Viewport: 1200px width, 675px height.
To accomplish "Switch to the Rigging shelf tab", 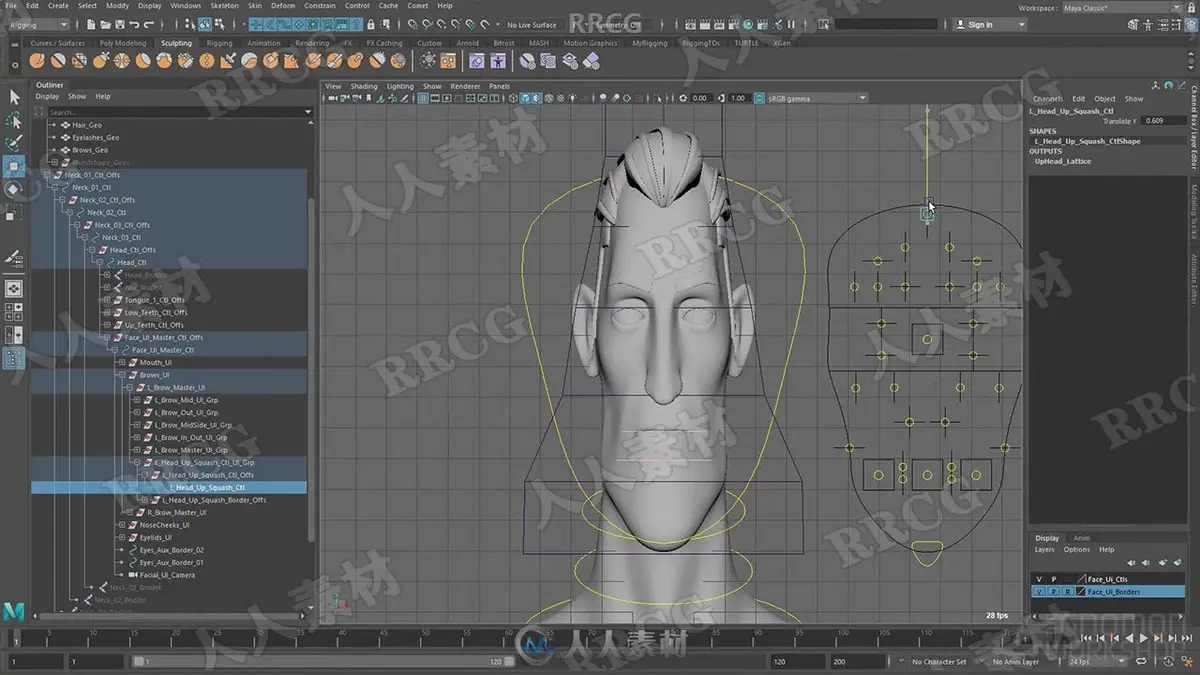I will (219, 43).
